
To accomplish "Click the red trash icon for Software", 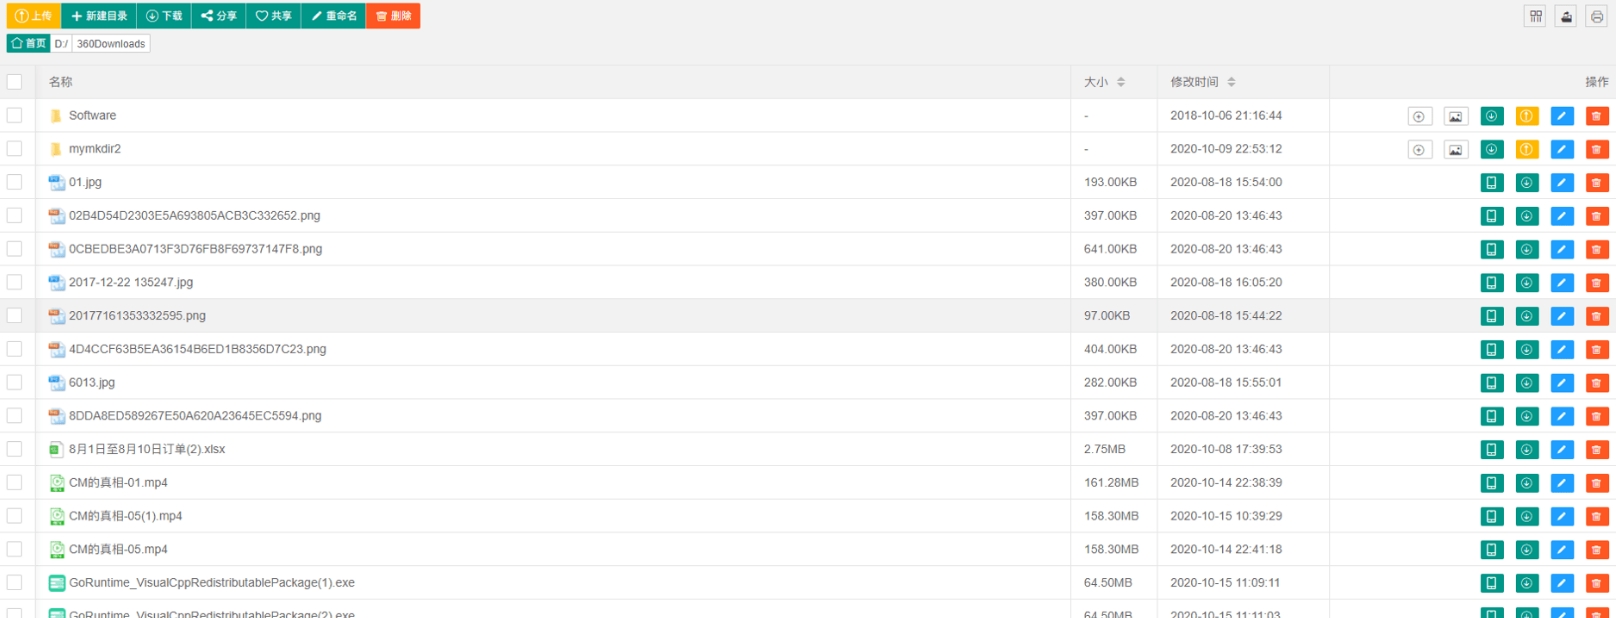I will (1597, 116).
